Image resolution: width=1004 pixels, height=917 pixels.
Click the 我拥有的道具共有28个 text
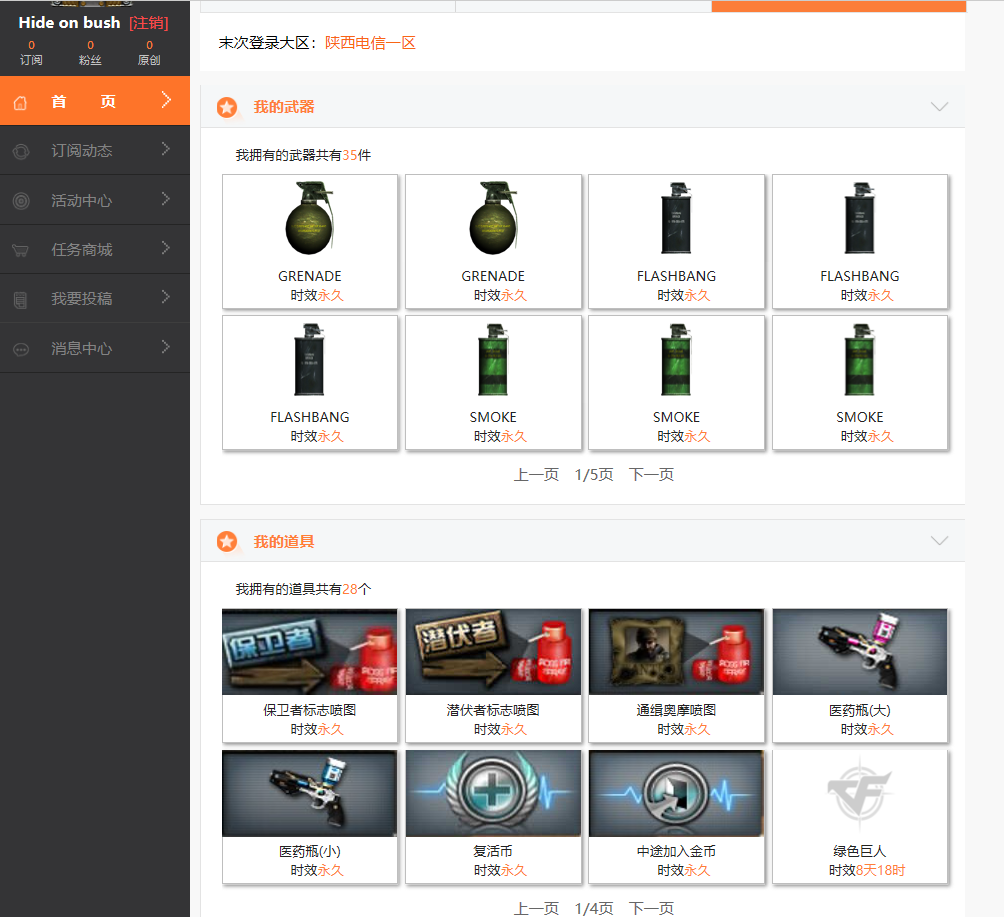point(303,589)
